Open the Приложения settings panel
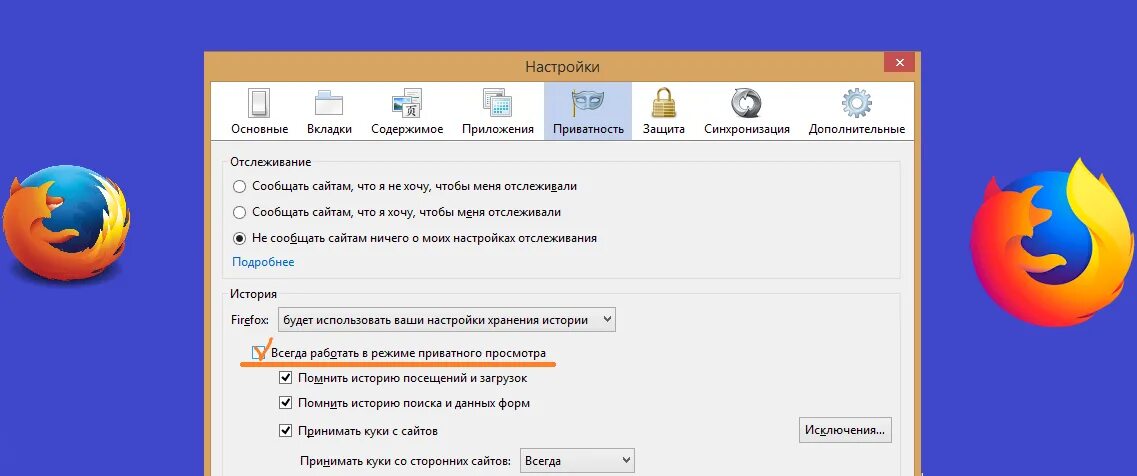Image resolution: width=1137 pixels, height=476 pixels. [x=497, y=112]
